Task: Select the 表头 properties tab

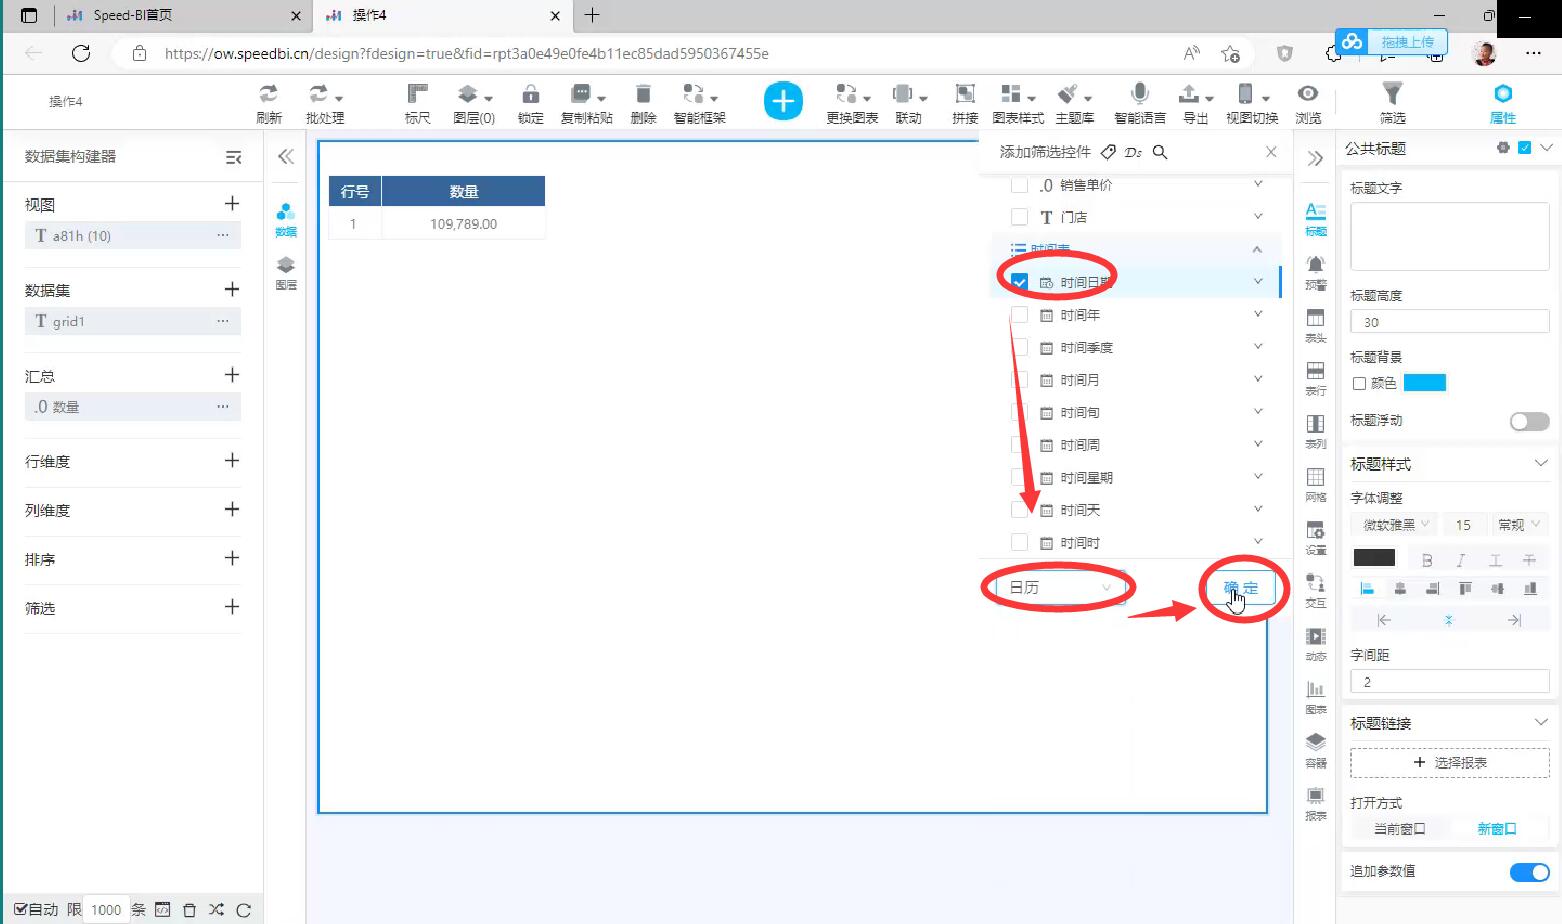Action: click(1315, 324)
